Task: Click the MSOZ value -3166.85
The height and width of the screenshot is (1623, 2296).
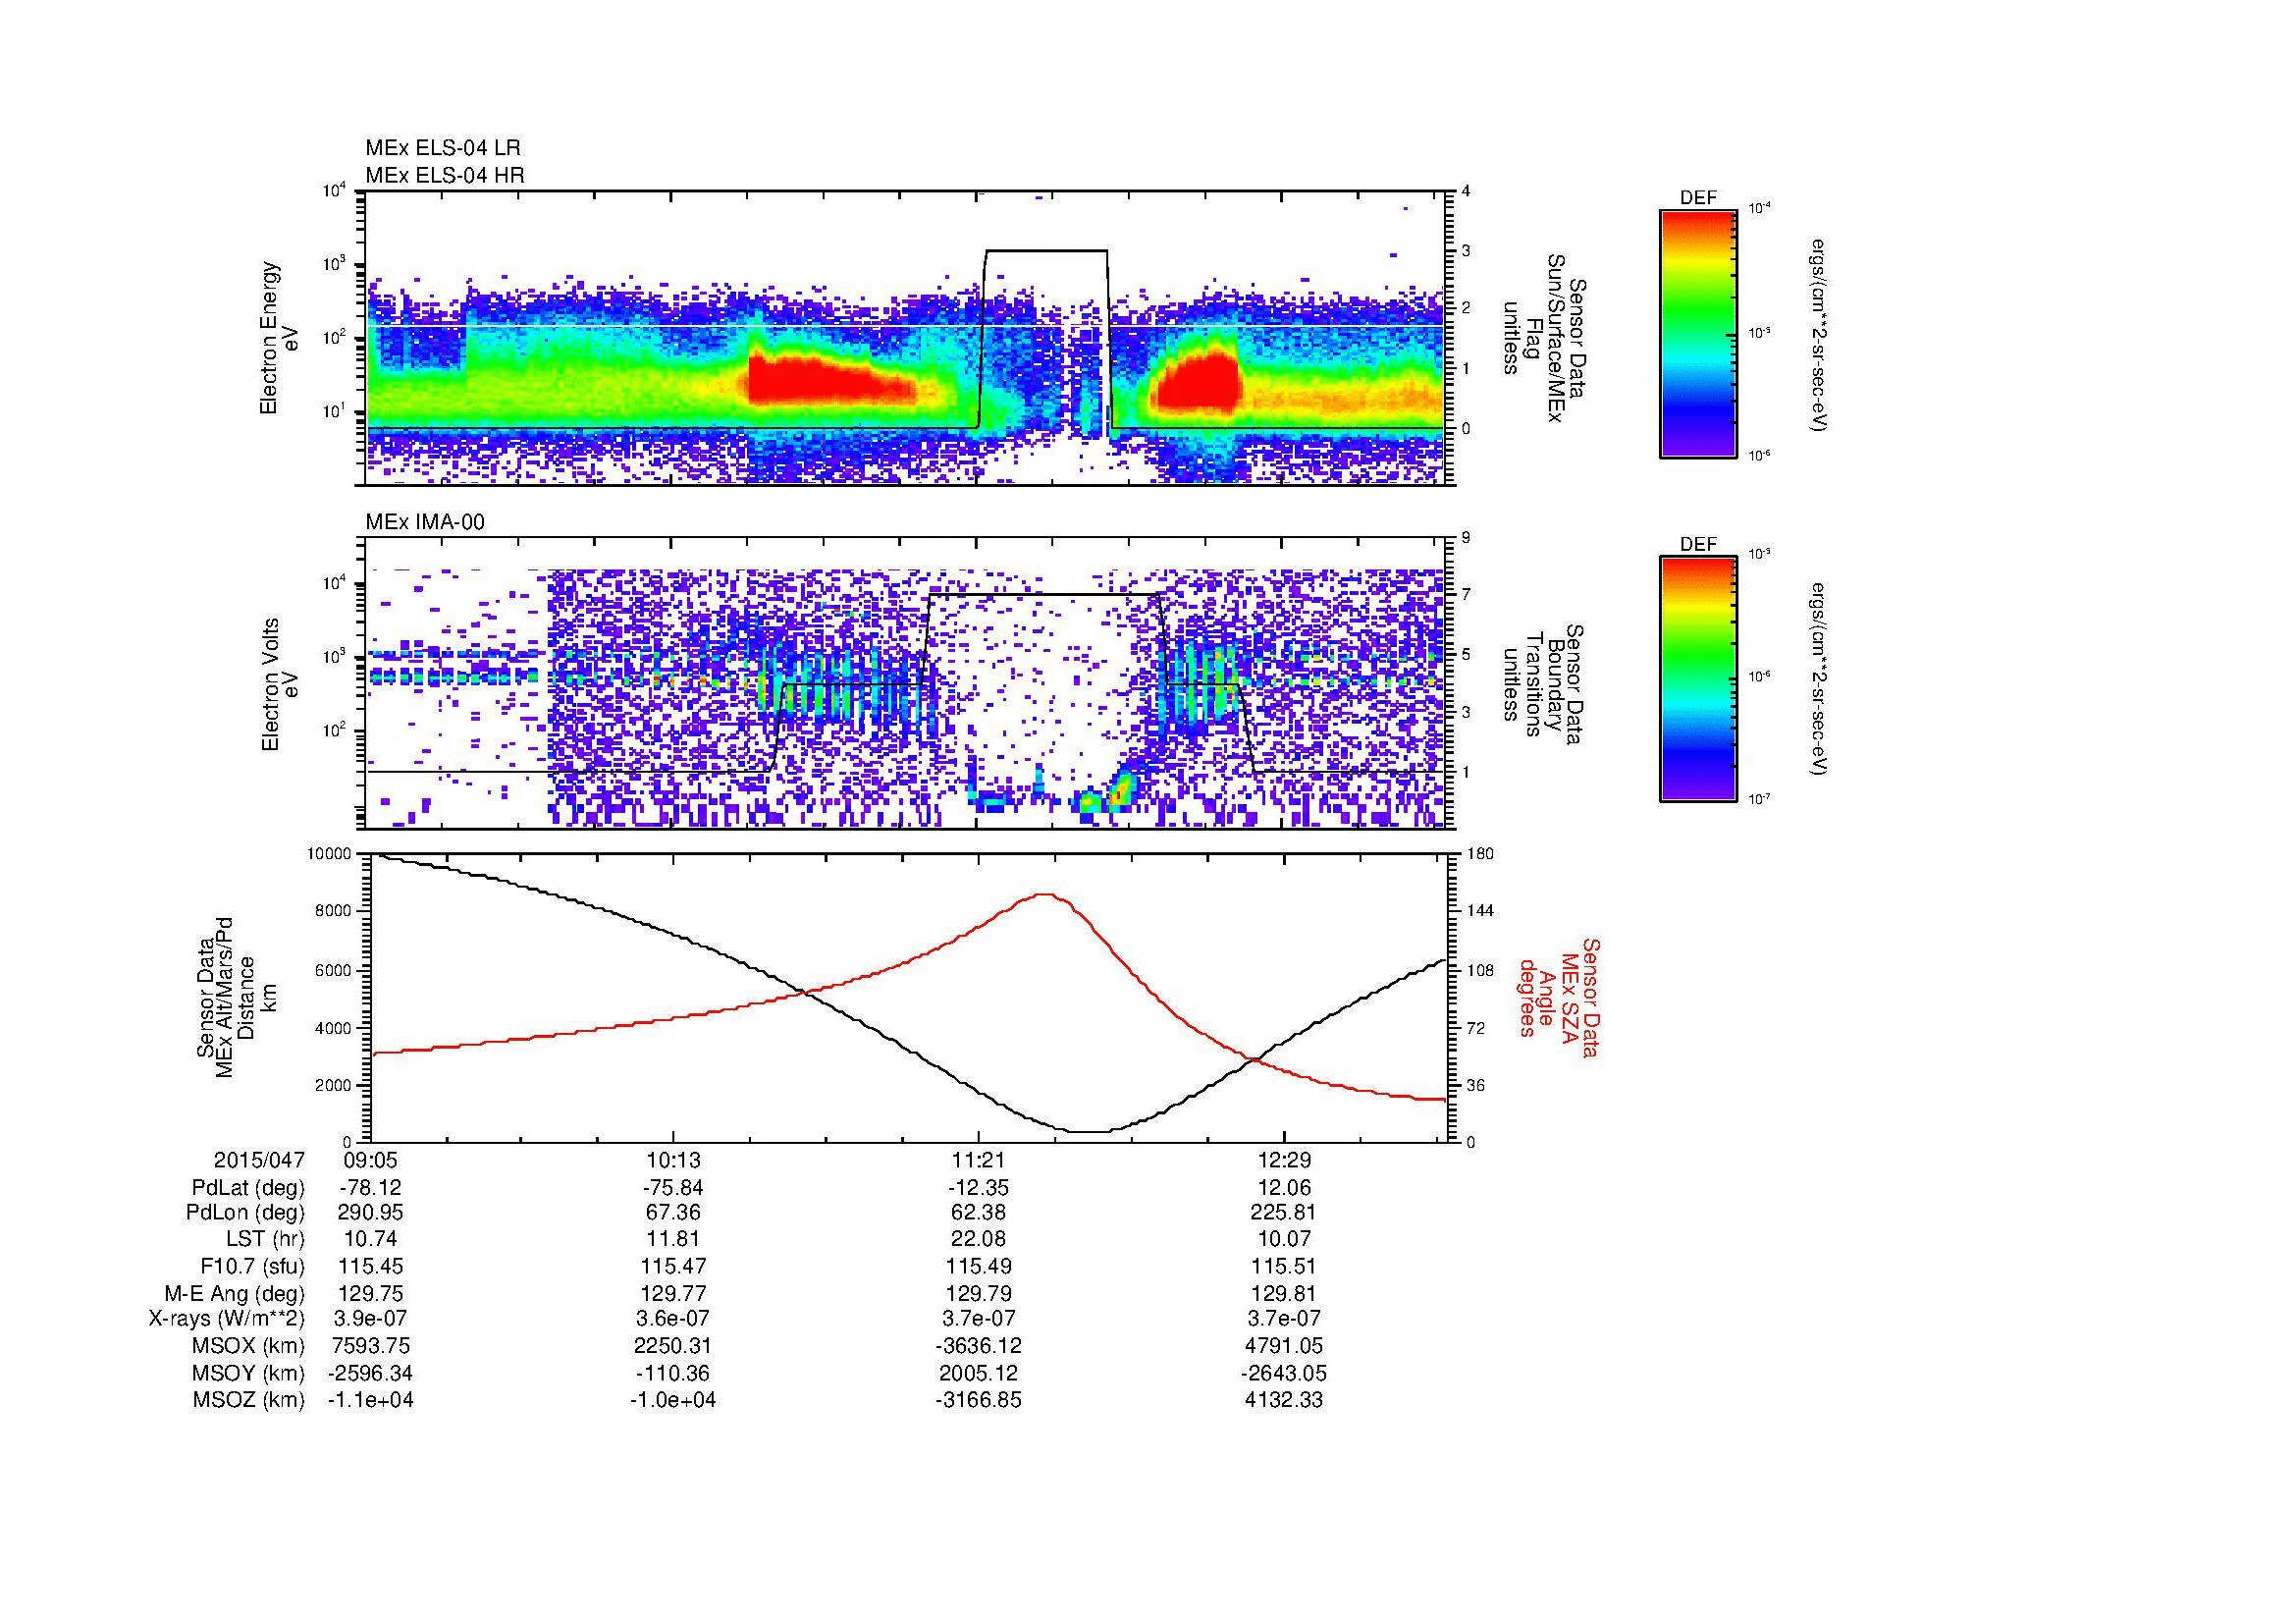Action: [x=978, y=1401]
